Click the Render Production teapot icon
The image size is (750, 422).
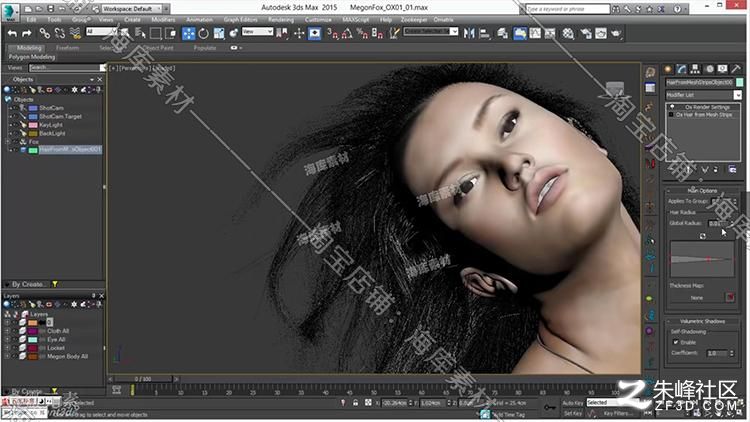[x=616, y=33]
